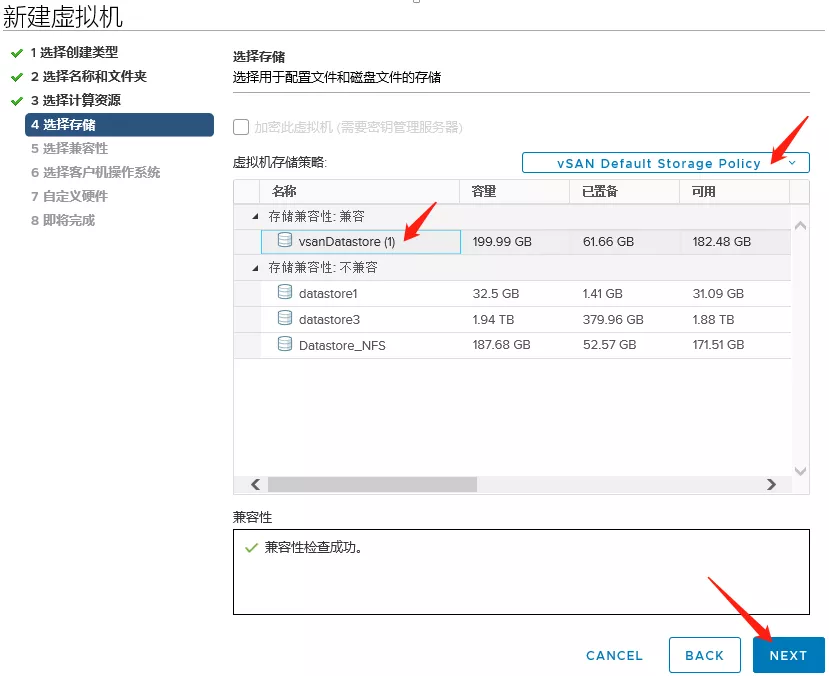Select step 4 选择存储 in wizard

(118, 124)
